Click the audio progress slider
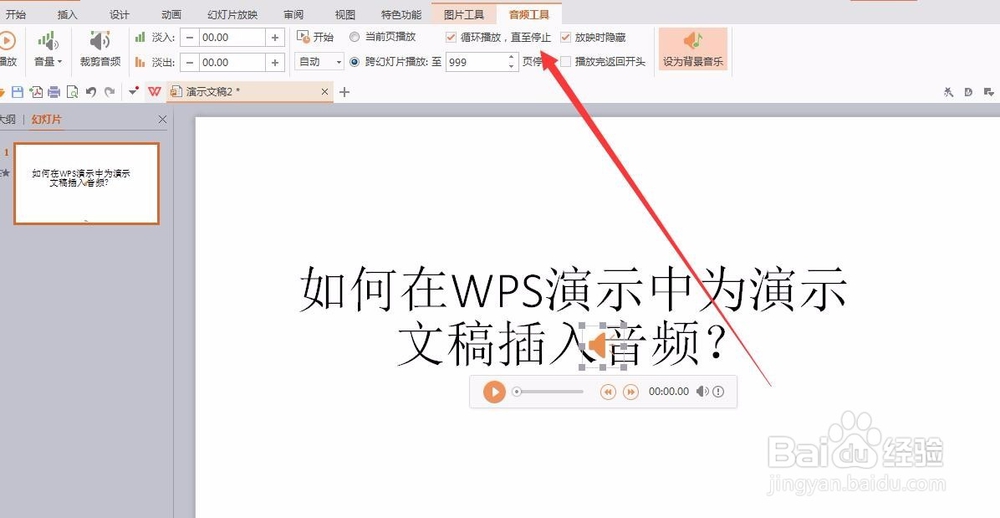 pyautogui.click(x=549, y=392)
